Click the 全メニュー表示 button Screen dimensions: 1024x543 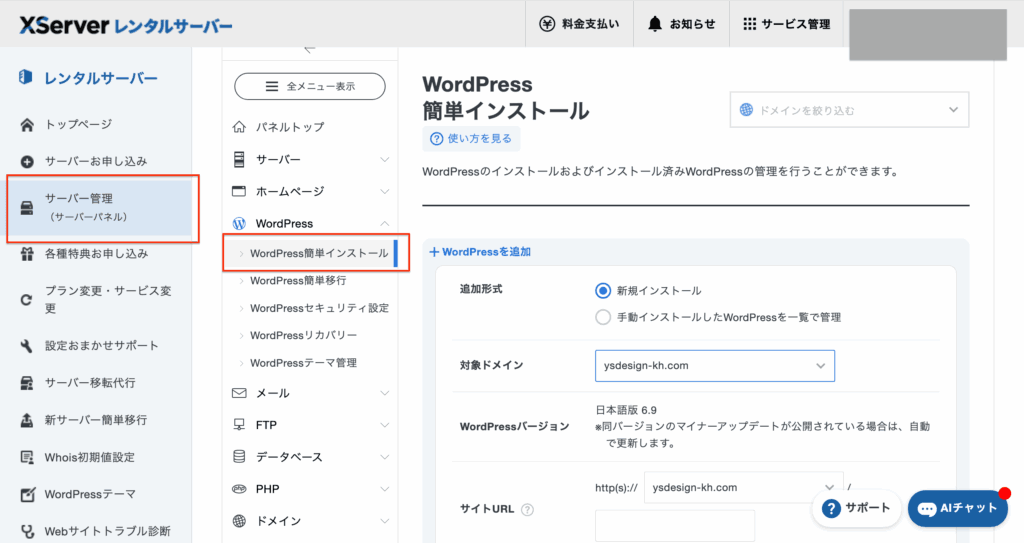click(x=310, y=86)
